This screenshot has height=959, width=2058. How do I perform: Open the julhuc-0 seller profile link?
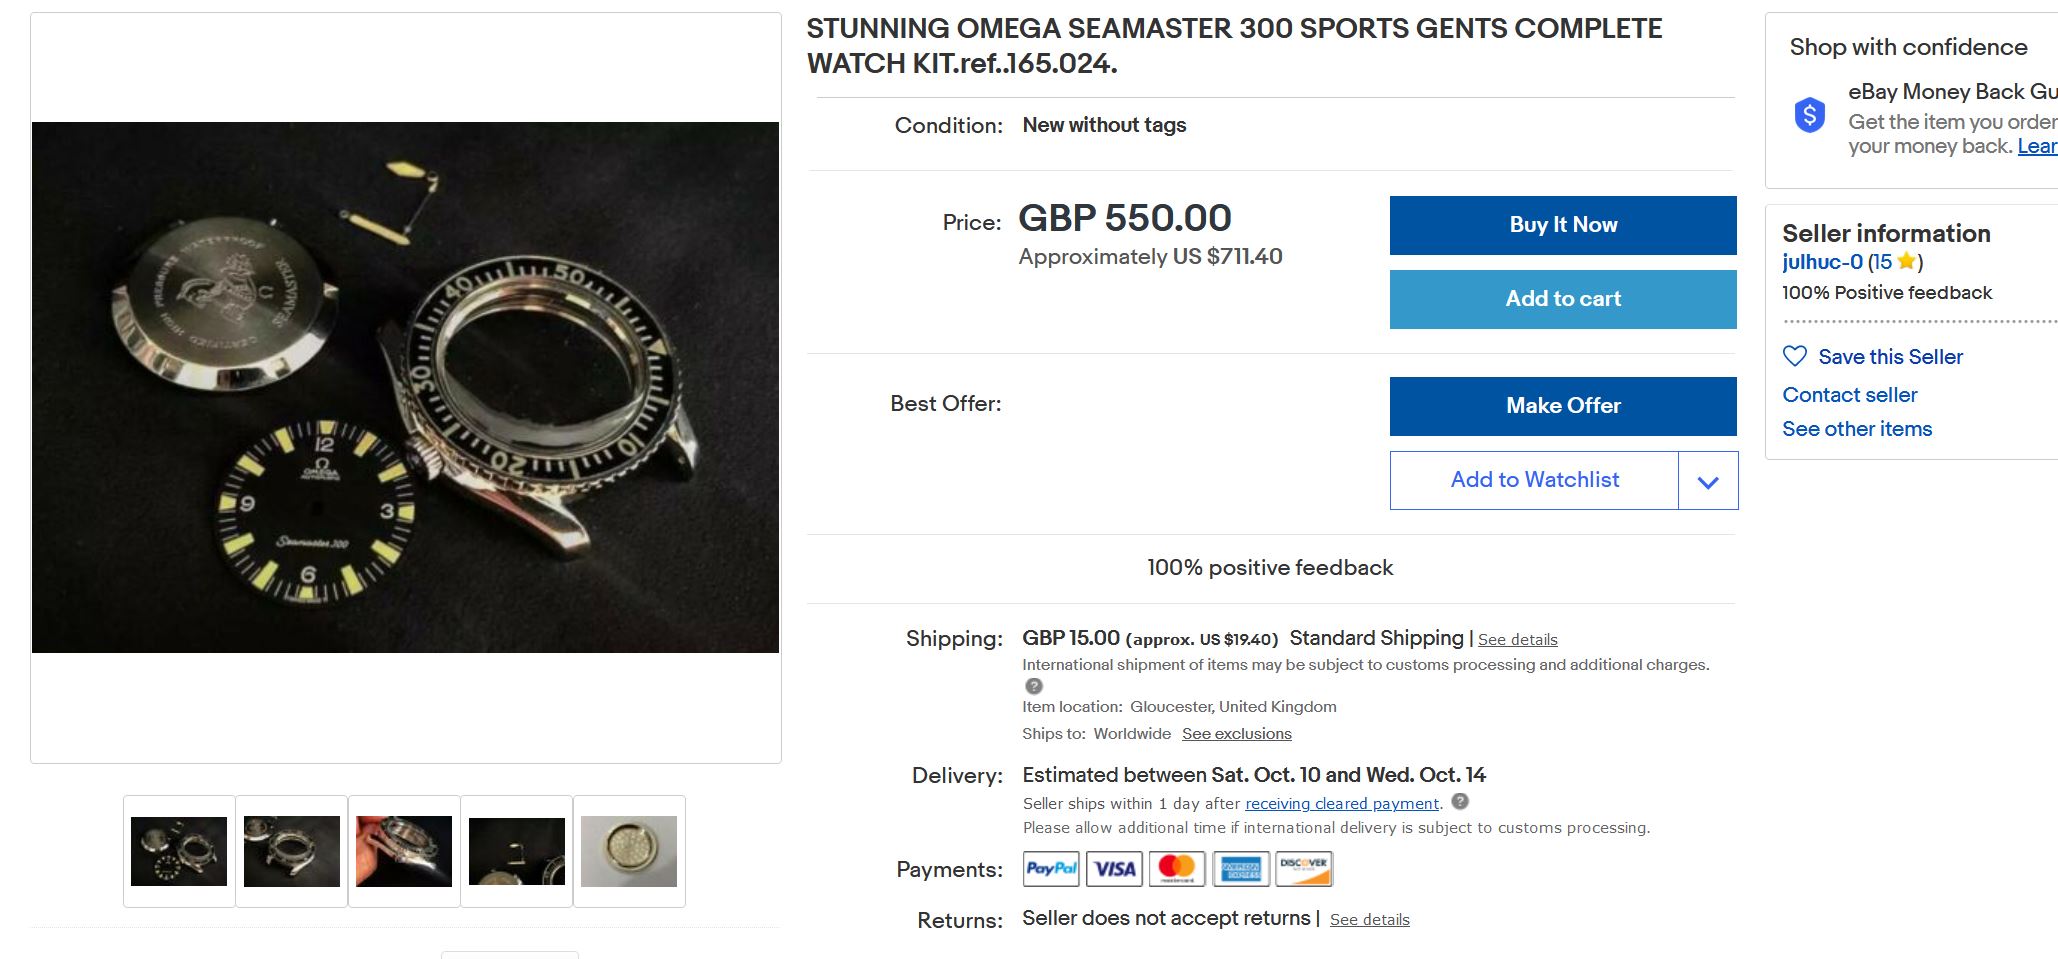(x=1822, y=262)
